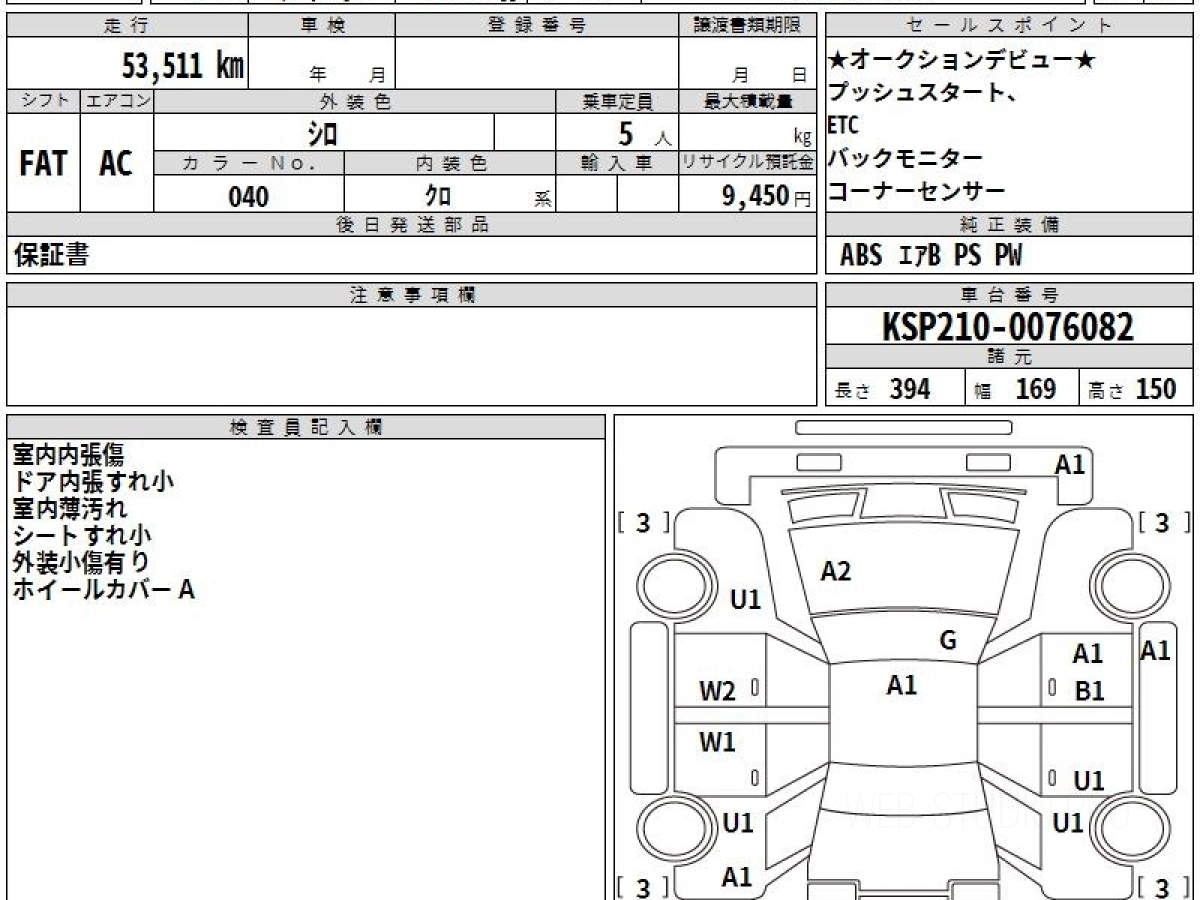
Task: Click the 登録番号 header cell
Action: tap(537, 25)
